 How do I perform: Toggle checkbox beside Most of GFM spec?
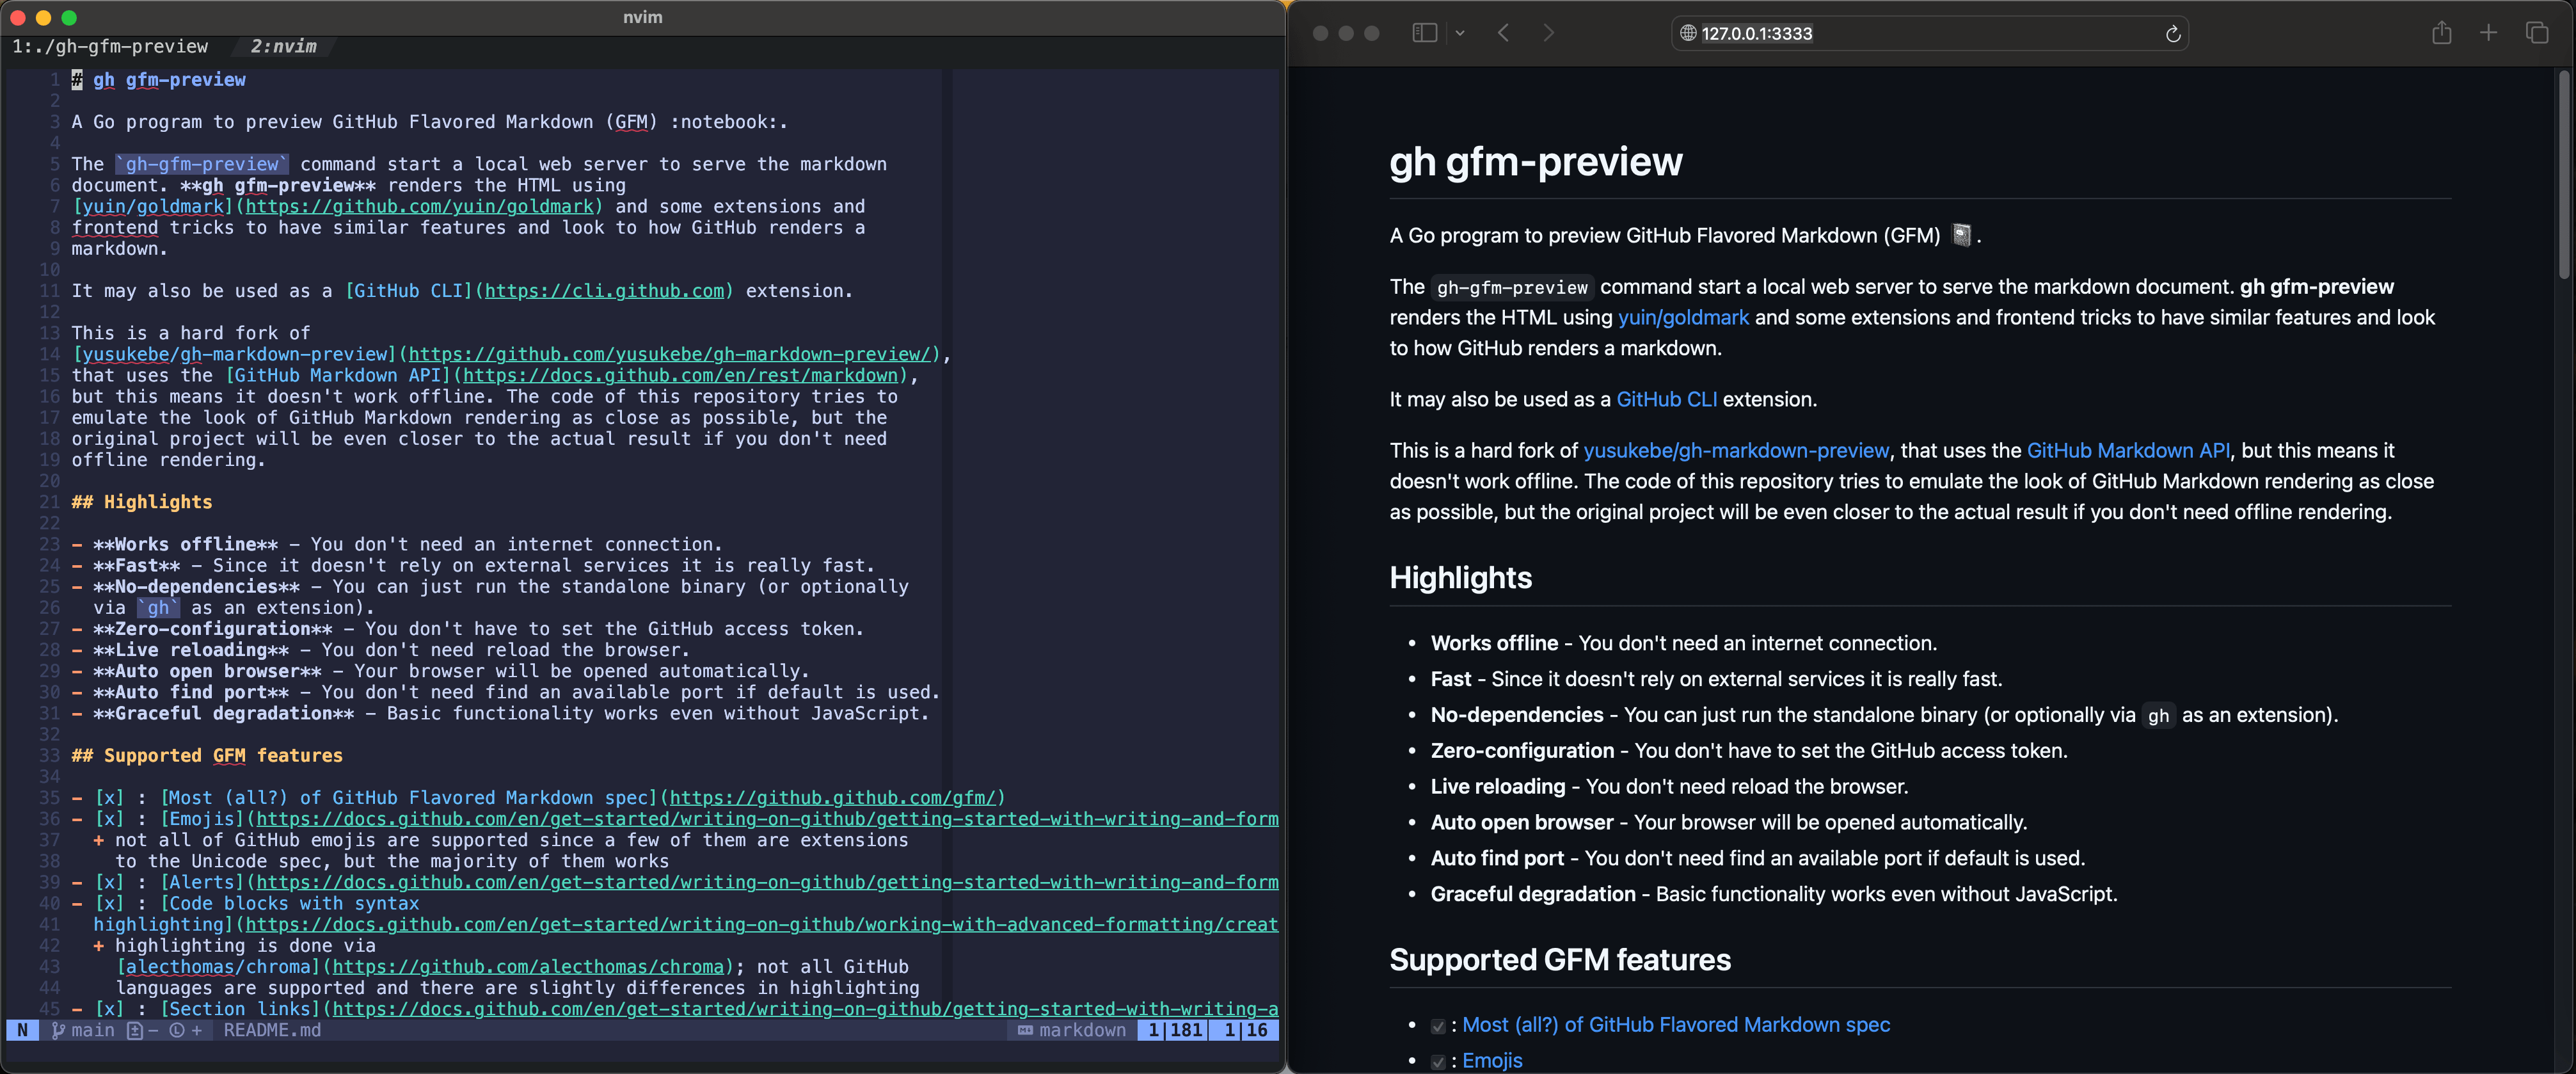1438,1026
